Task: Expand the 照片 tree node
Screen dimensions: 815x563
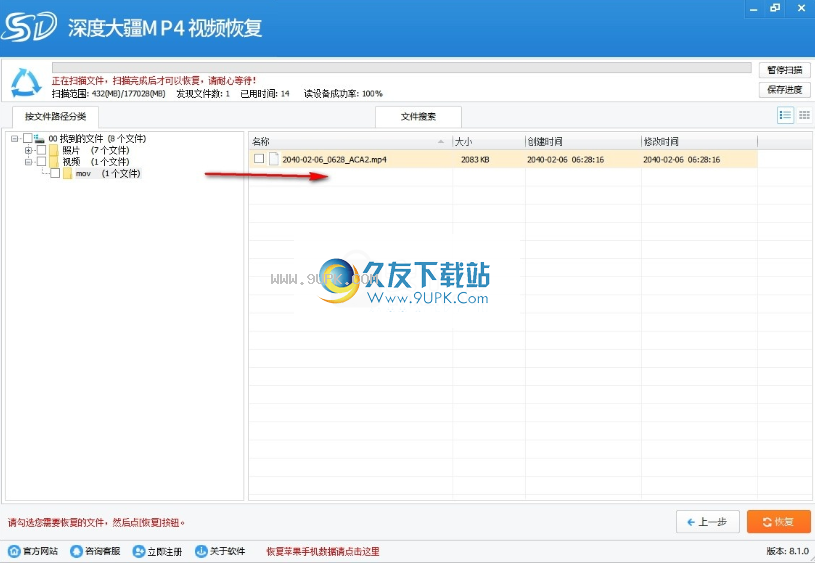Action: (29, 150)
